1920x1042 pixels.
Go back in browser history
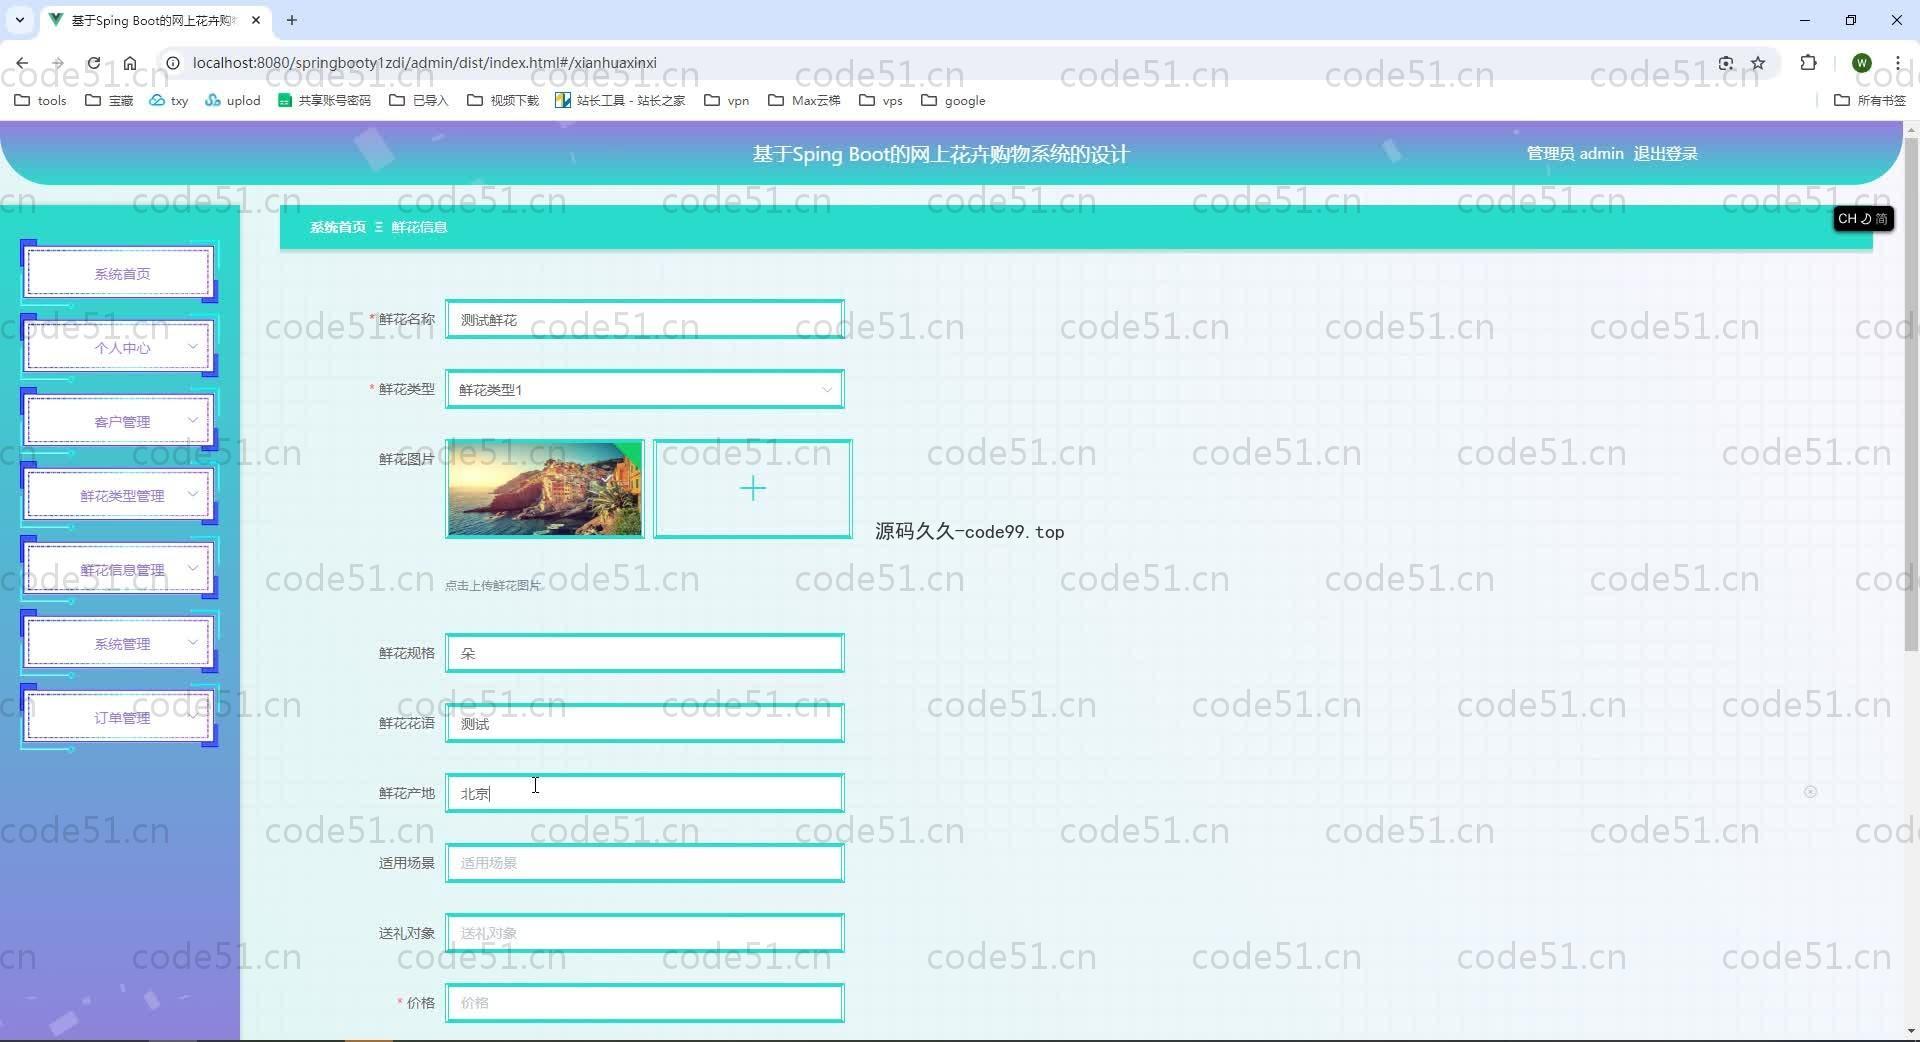[x=22, y=63]
